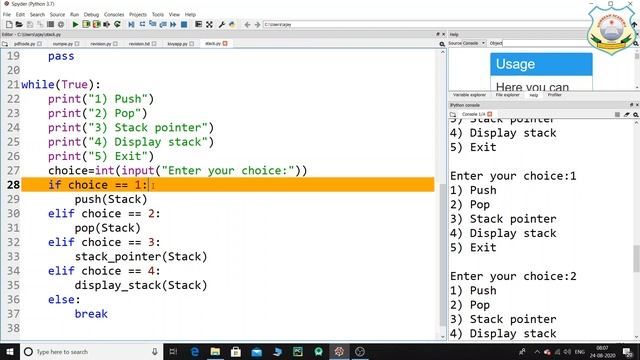This screenshot has width=640, height=360.
Task: Switch to the revision.txt editor tab
Action: tap(139, 43)
